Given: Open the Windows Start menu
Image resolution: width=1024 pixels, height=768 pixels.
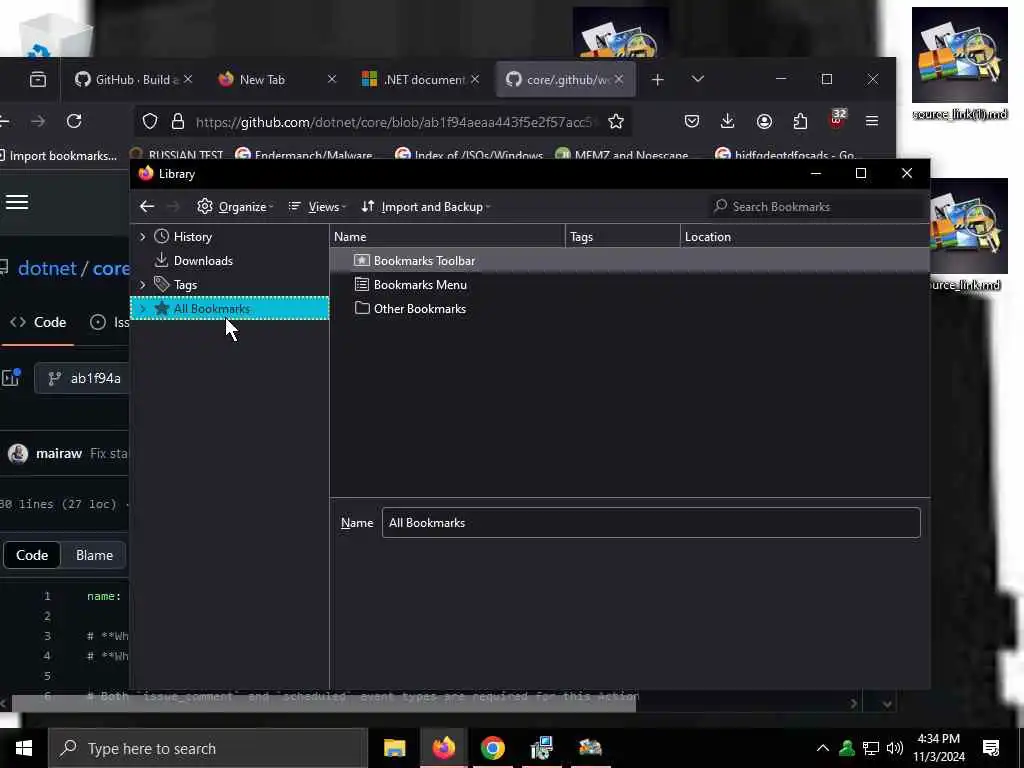Looking at the screenshot, I should [x=24, y=748].
